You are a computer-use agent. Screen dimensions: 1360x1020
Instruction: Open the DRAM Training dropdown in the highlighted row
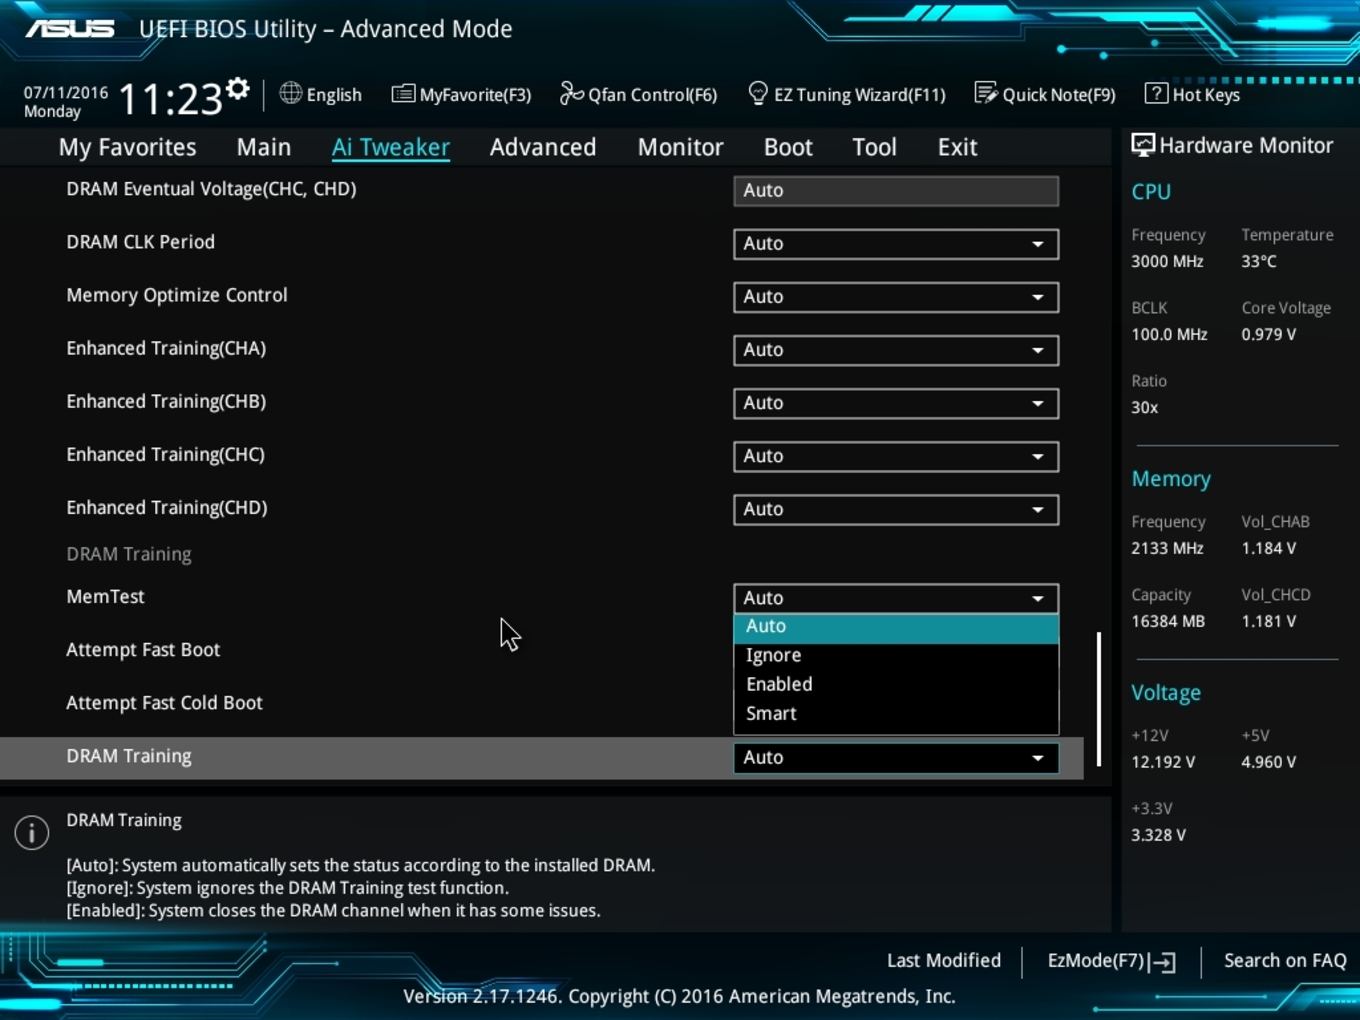(x=896, y=757)
